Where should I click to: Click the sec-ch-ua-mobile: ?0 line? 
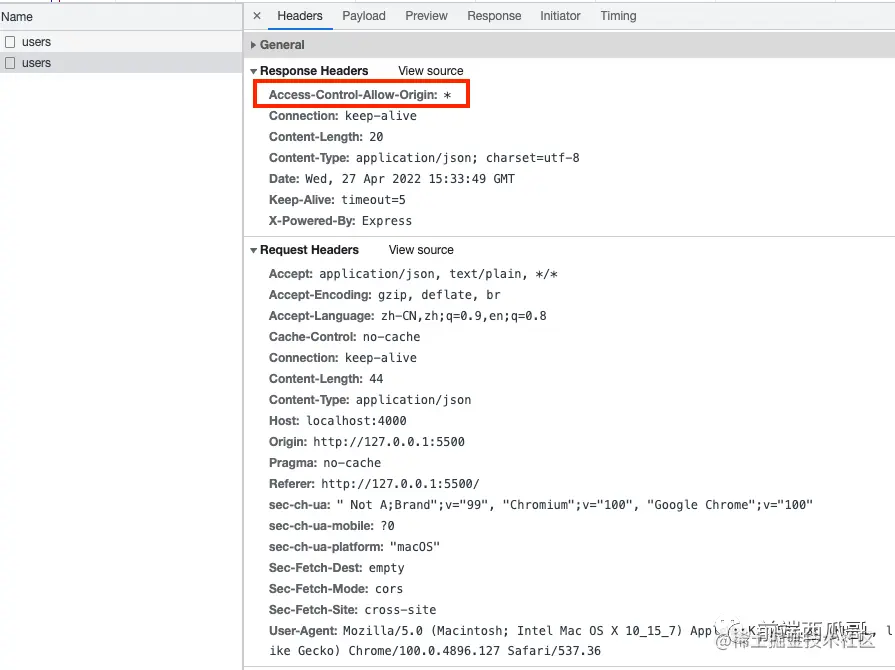pos(331,526)
